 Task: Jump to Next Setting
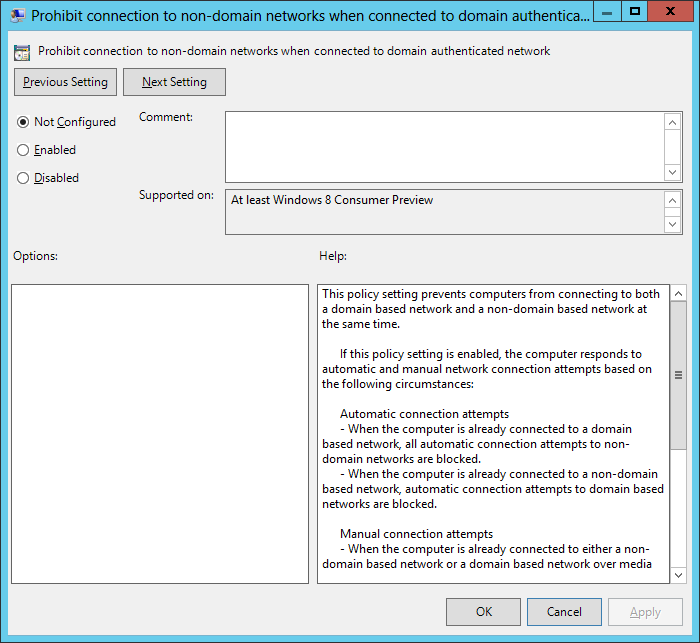tap(174, 82)
